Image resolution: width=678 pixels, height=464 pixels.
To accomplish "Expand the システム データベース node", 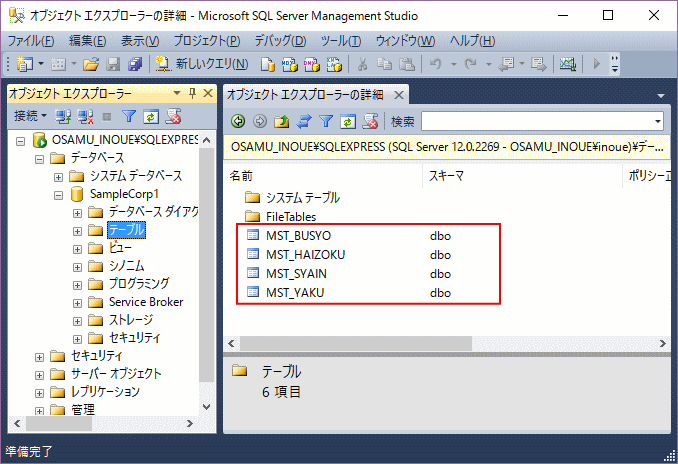I will click(x=58, y=177).
